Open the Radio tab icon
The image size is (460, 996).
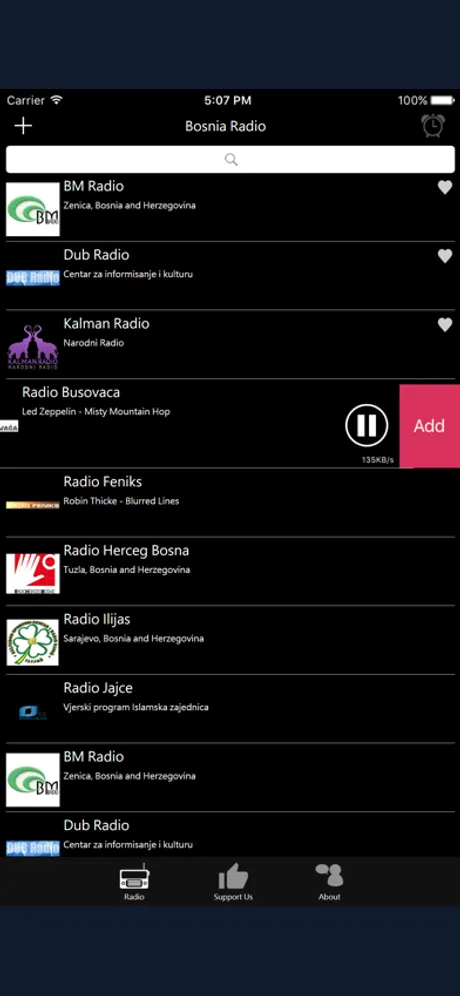pyautogui.click(x=134, y=882)
